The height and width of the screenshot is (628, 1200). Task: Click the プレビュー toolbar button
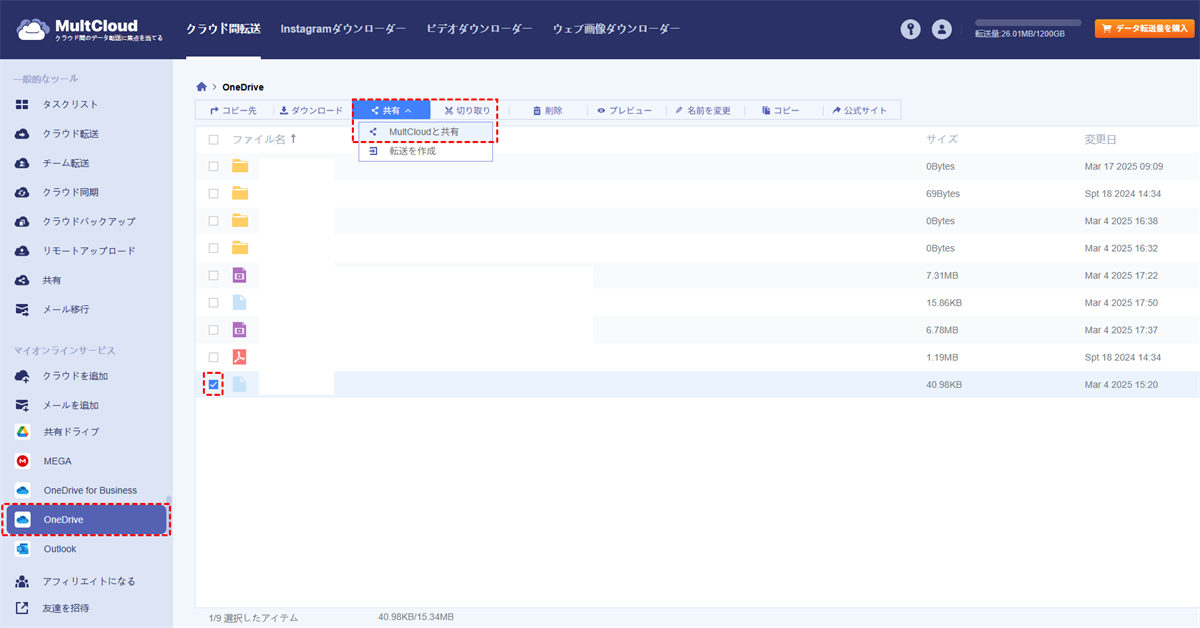pyautogui.click(x=624, y=110)
